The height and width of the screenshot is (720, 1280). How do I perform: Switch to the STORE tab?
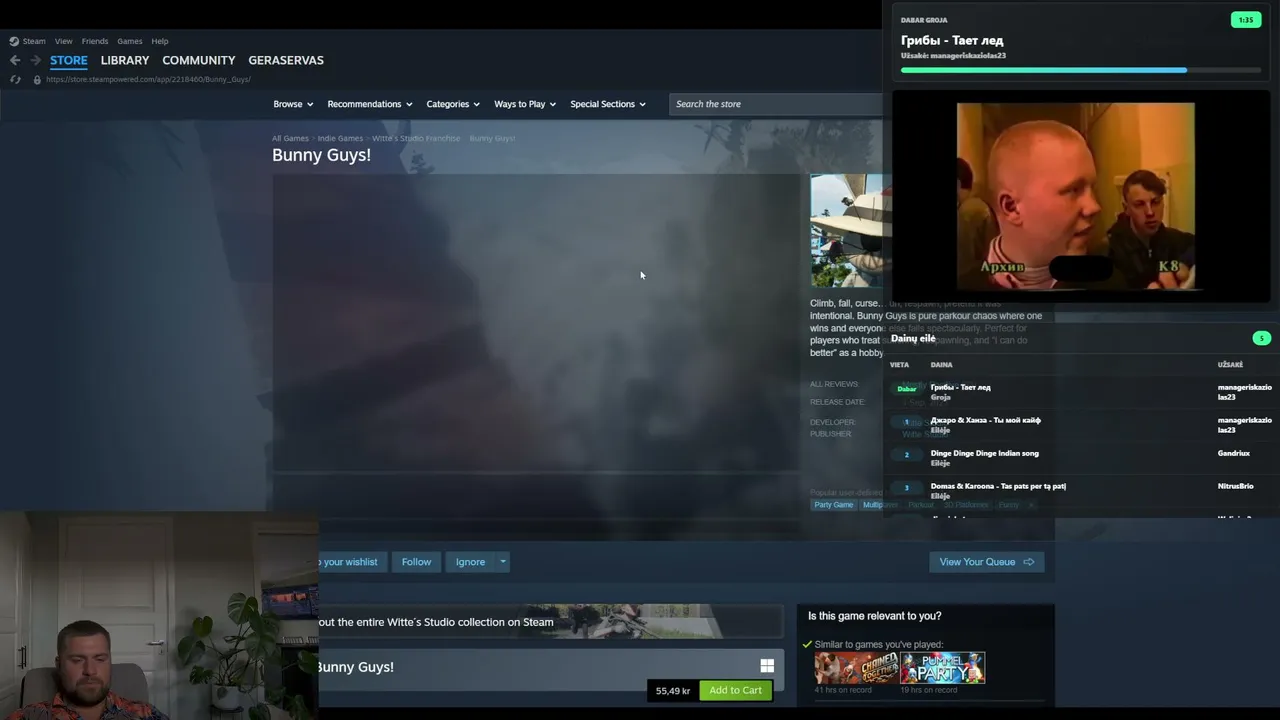click(69, 60)
